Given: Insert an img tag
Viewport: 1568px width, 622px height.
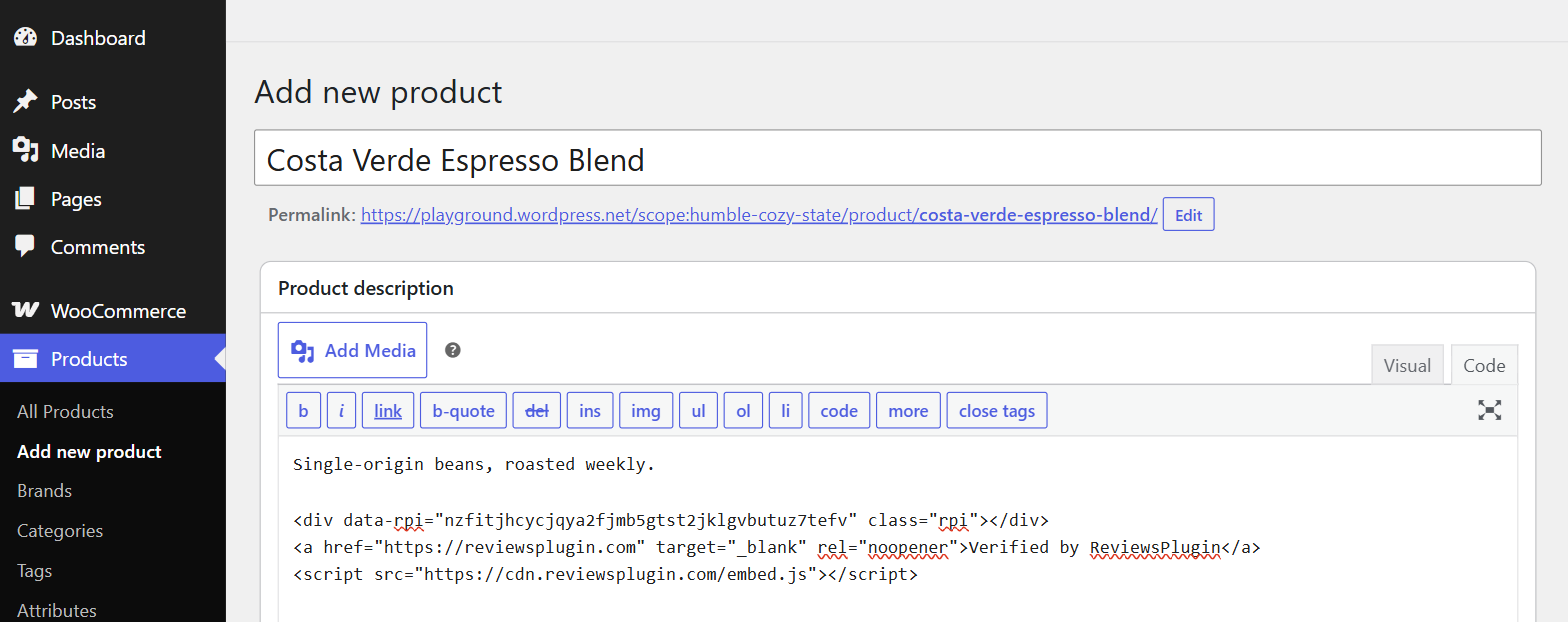Looking at the screenshot, I should (646, 410).
